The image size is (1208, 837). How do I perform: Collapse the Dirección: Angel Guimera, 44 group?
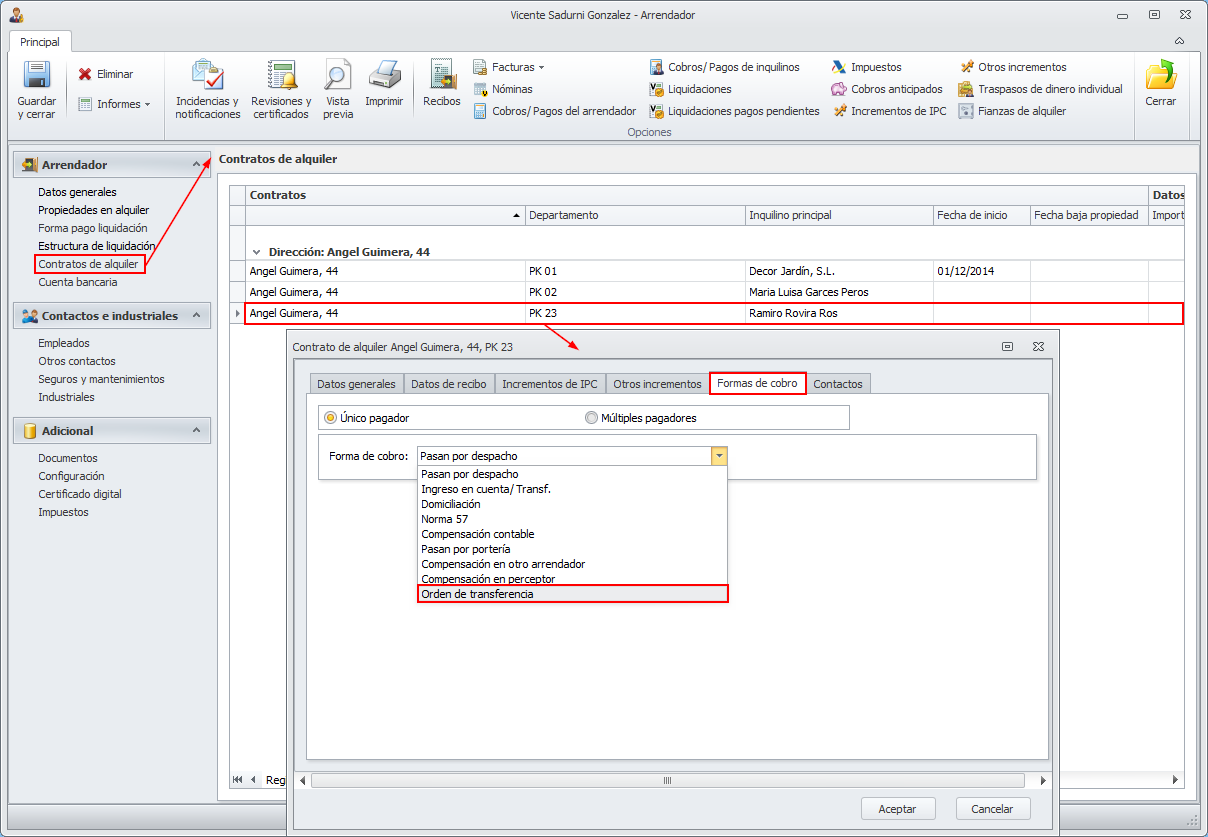tap(257, 253)
